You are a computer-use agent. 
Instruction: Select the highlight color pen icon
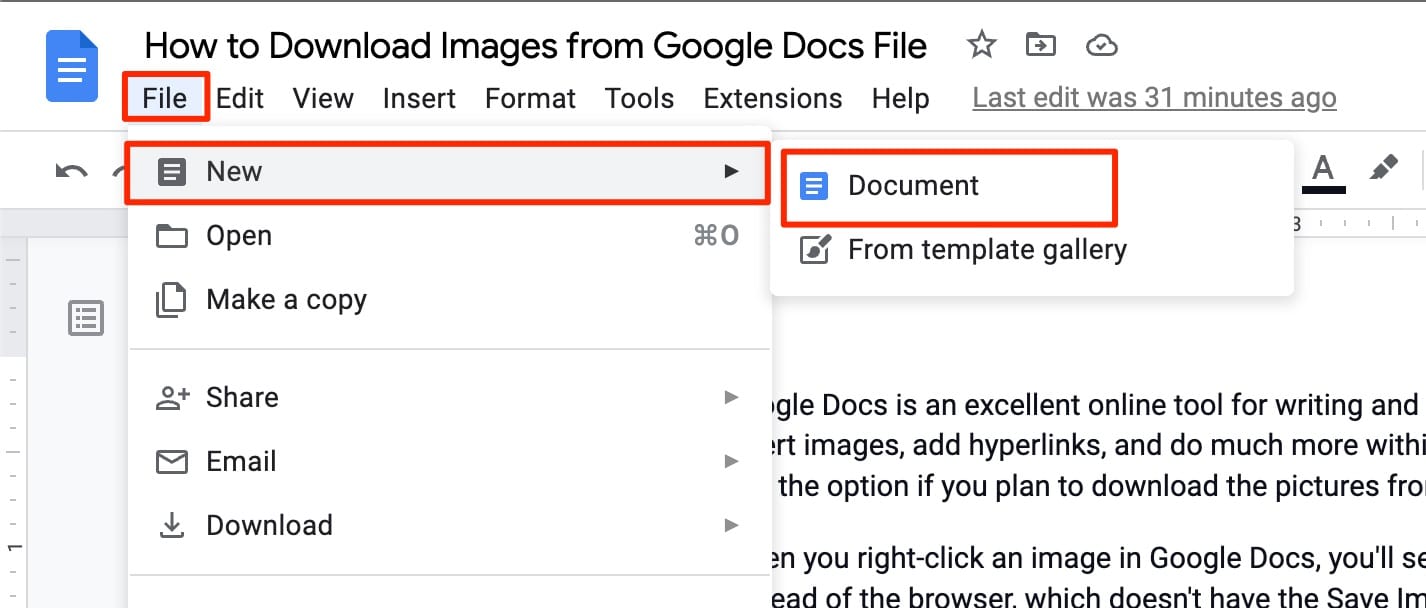pyautogui.click(x=1384, y=169)
